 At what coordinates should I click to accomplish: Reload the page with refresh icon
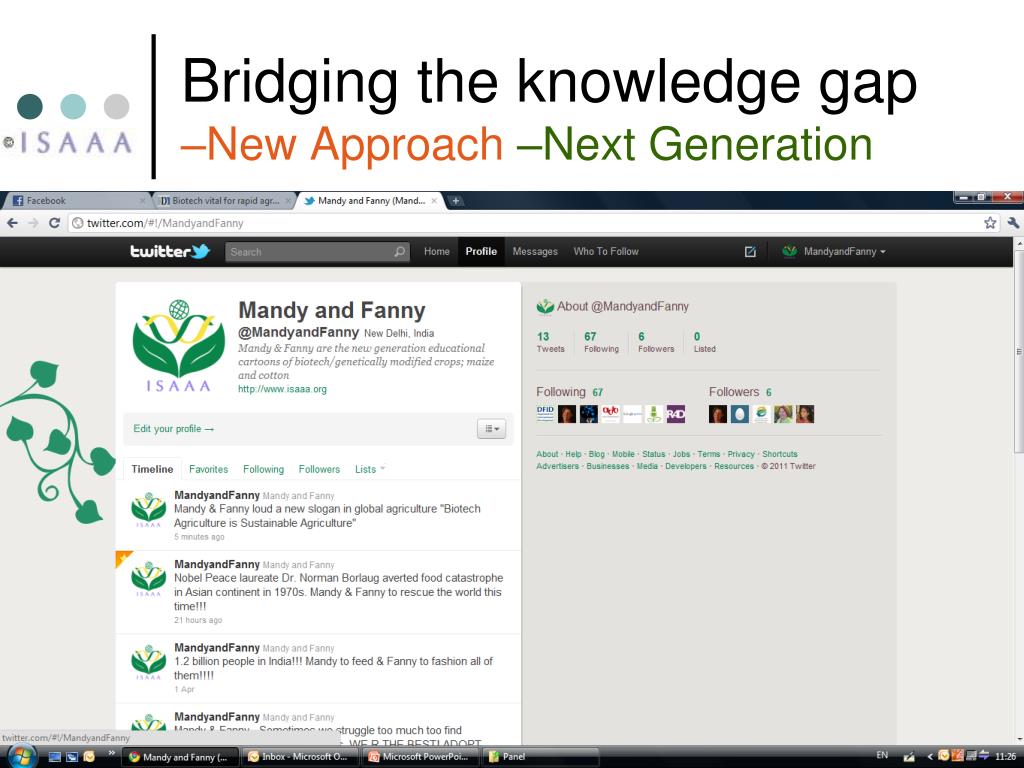pos(55,223)
